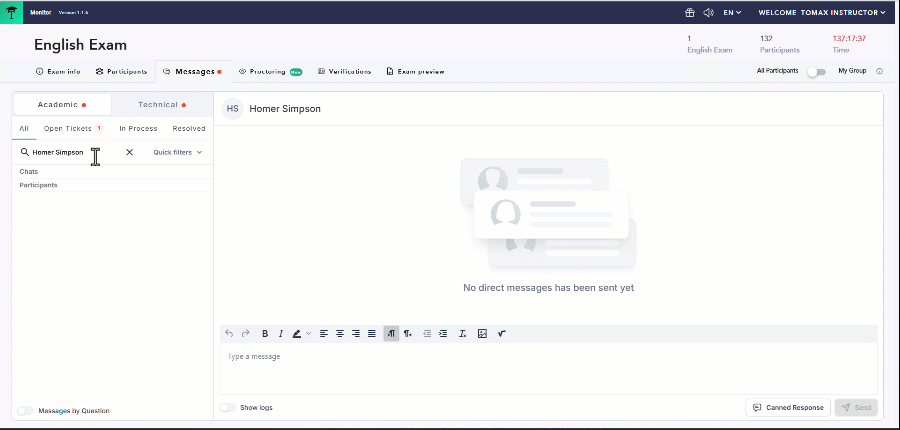Center align the message text
The image size is (900, 430).
pyautogui.click(x=340, y=334)
